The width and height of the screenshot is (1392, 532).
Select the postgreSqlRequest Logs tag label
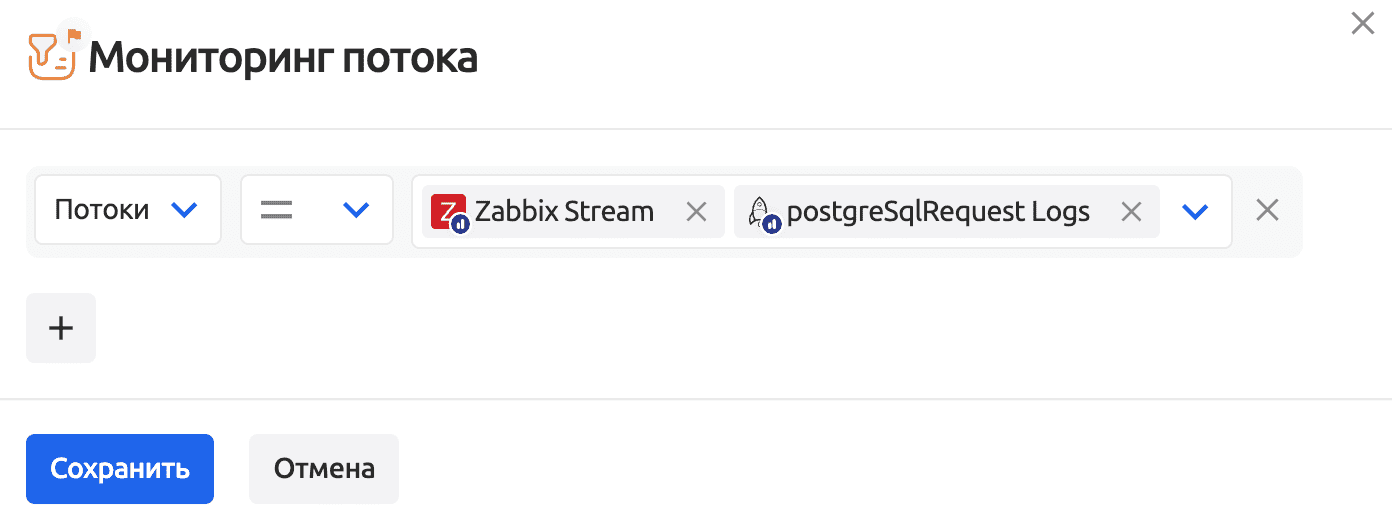pos(938,211)
